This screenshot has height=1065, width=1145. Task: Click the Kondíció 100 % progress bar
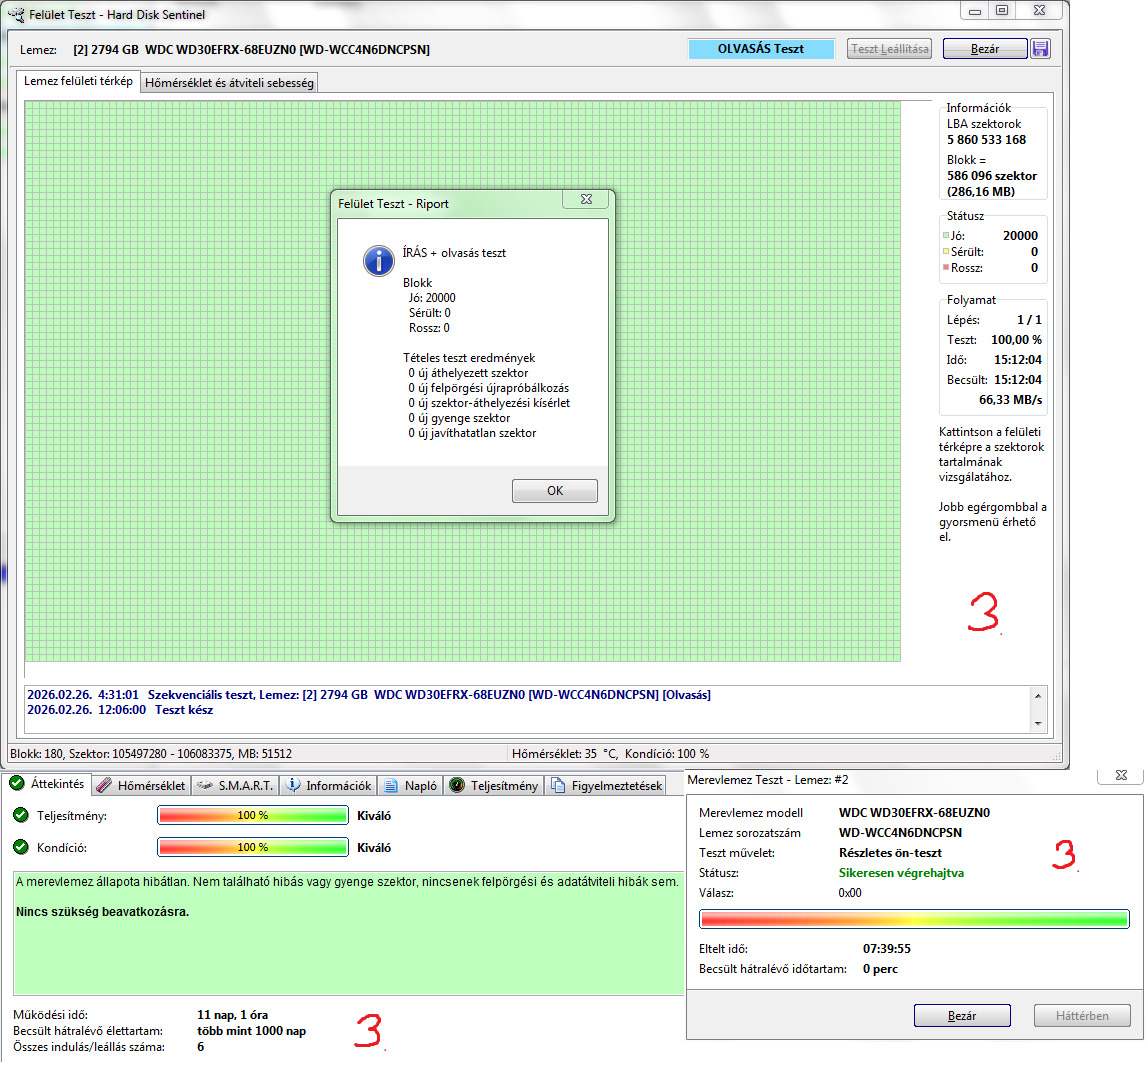coord(253,847)
